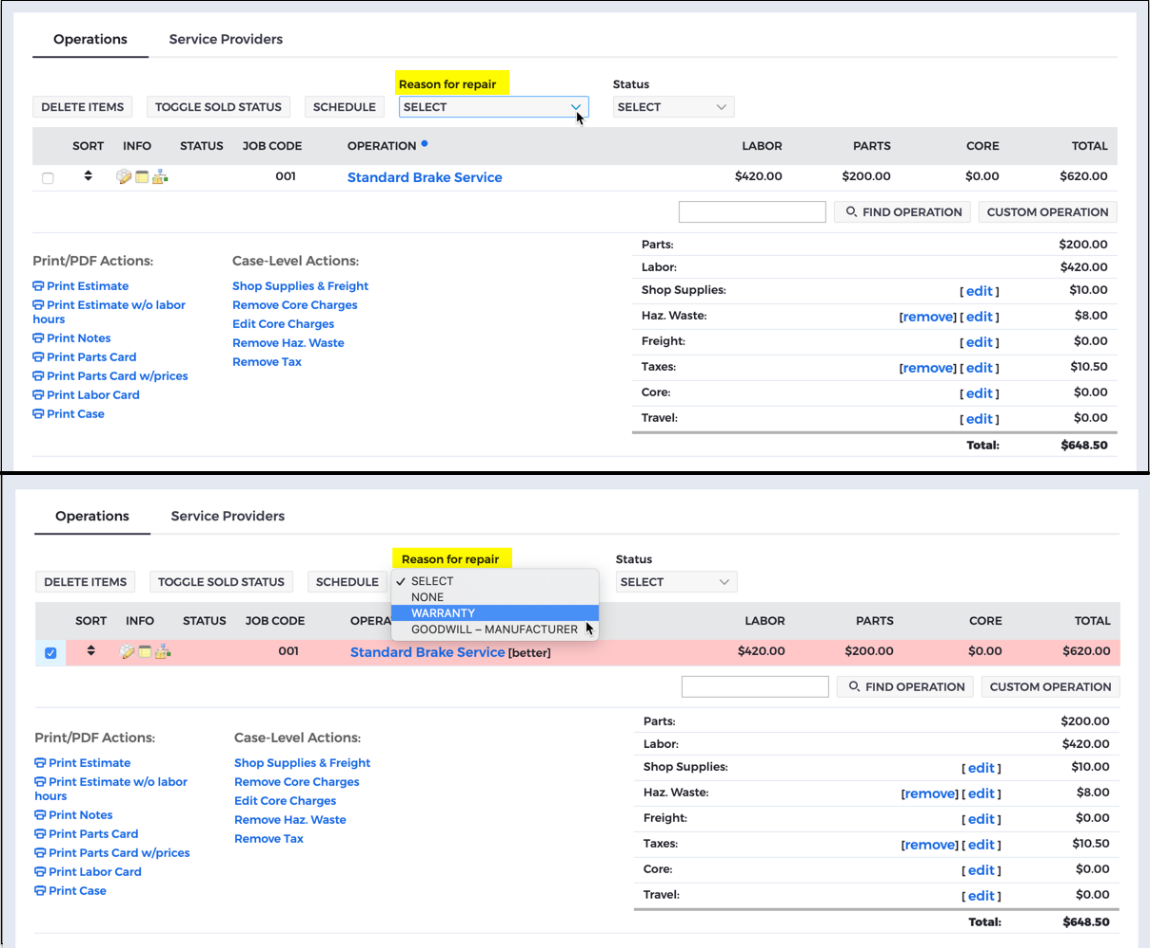Click DELETE ITEMS button in upper panel
This screenshot has height=948, width=1150.
tap(83, 107)
